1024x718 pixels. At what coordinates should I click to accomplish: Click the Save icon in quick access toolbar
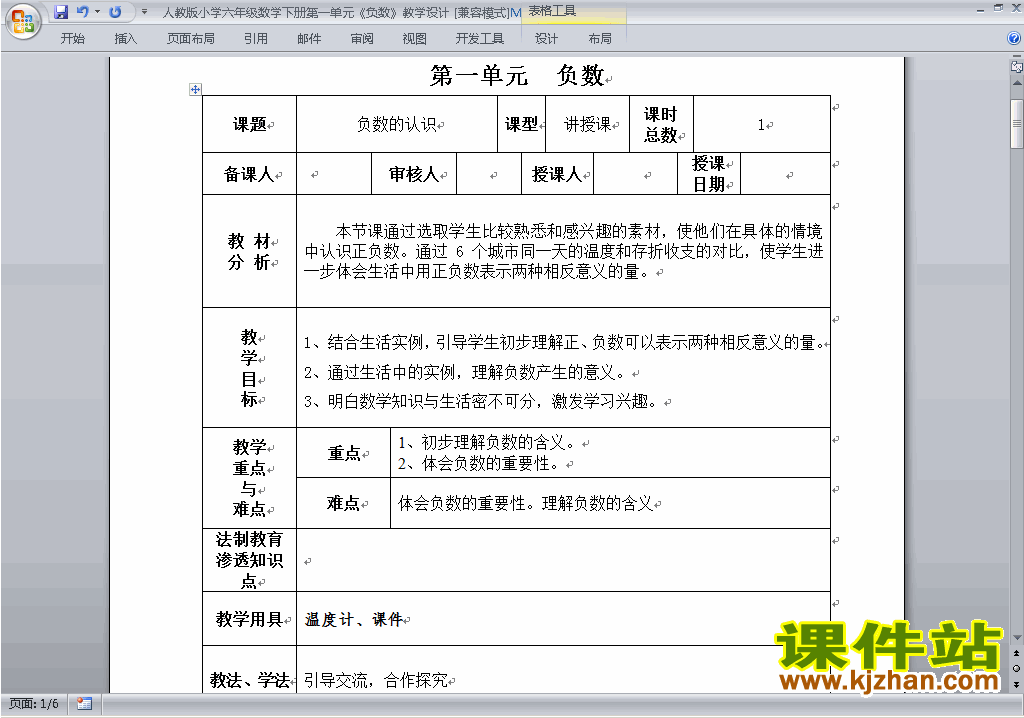tap(61, 12)
